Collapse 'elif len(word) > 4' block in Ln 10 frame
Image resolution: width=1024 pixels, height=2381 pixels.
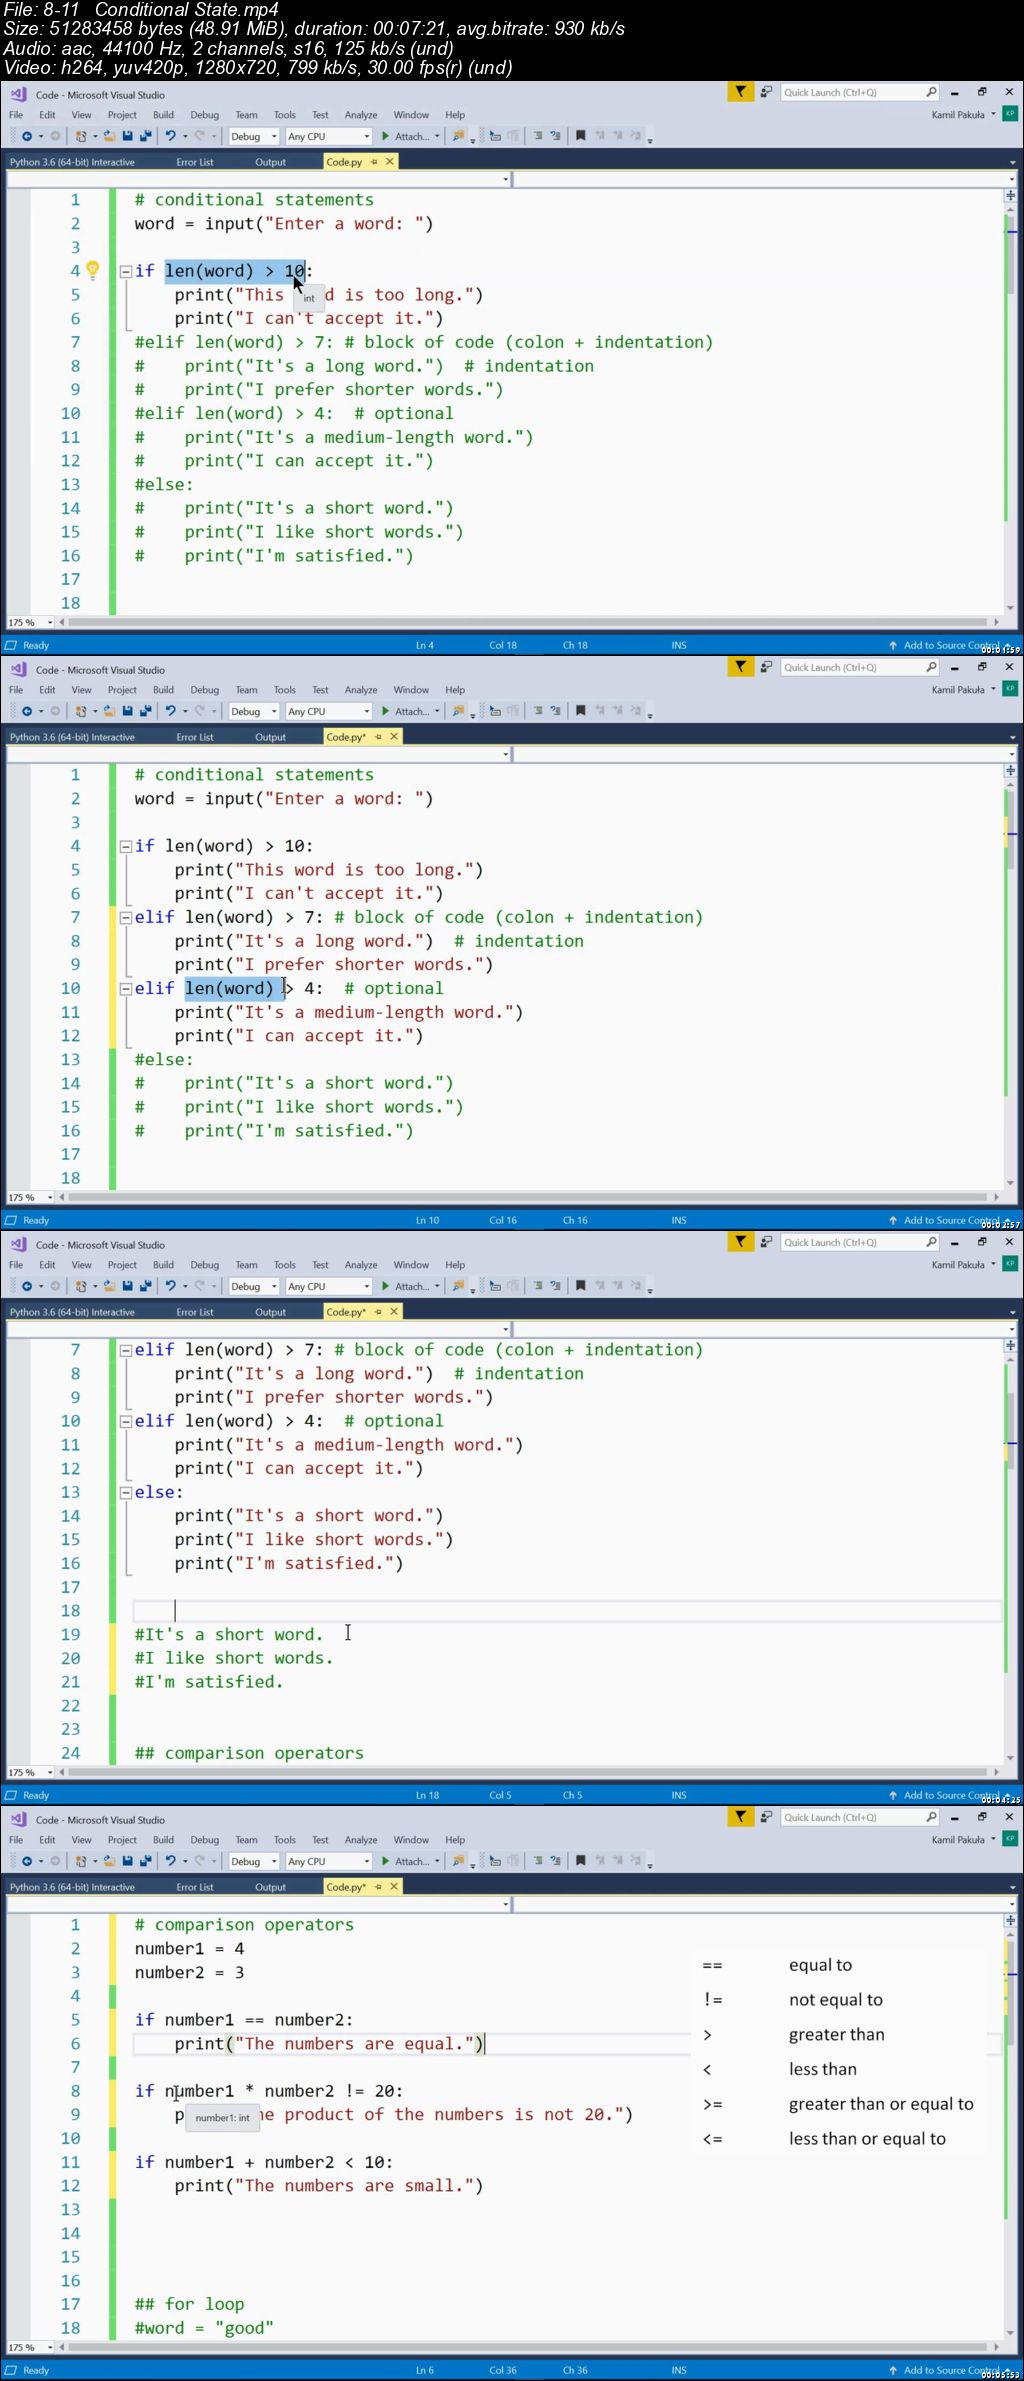(x=126, y=988)
